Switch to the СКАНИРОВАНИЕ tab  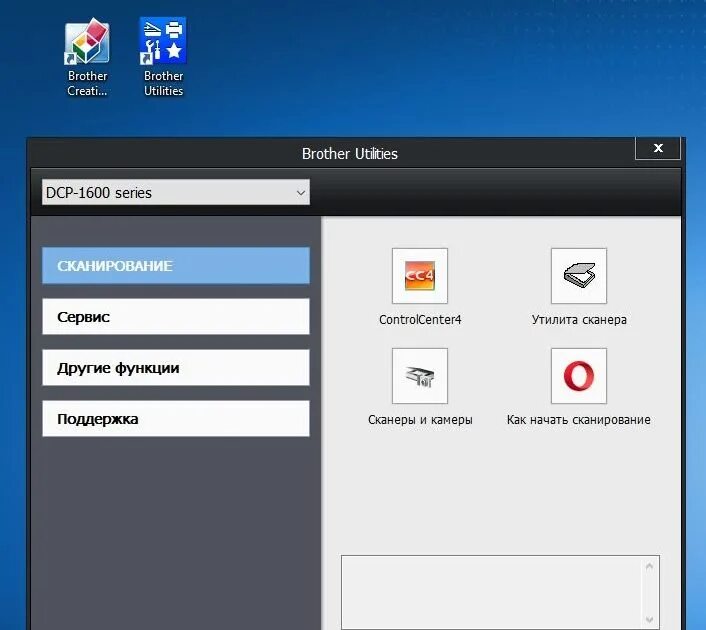(x=176, y=265)
